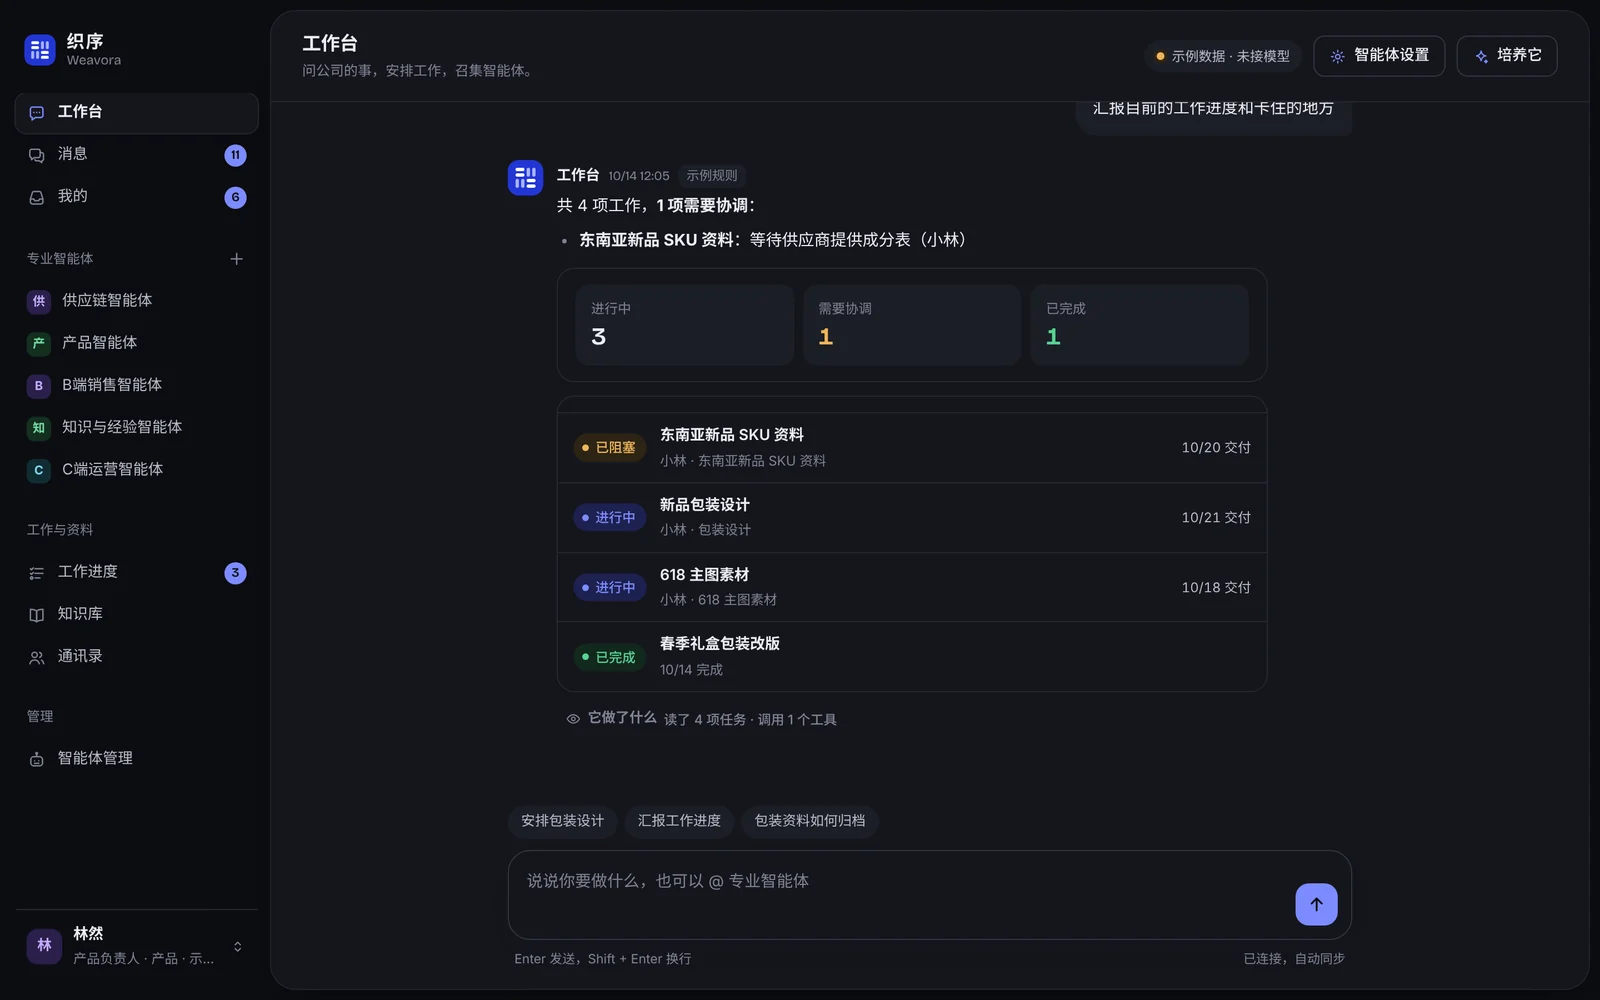
Task: Open 工作进度 page
Action: pyautogui.click(x=136, y=572)
